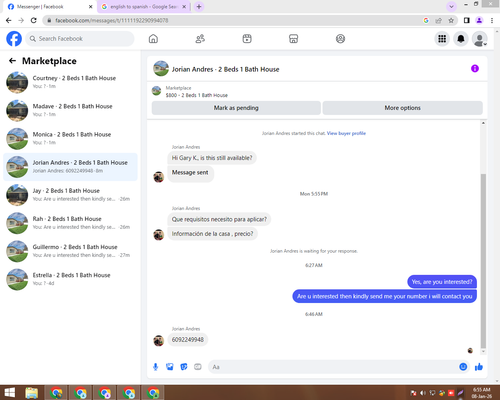Image resolution: width=500 pixels, height=400 pixels.
Task: Click the listing thumbnail in the chat header
Action: pyautogui.click(x=161, y=69)
